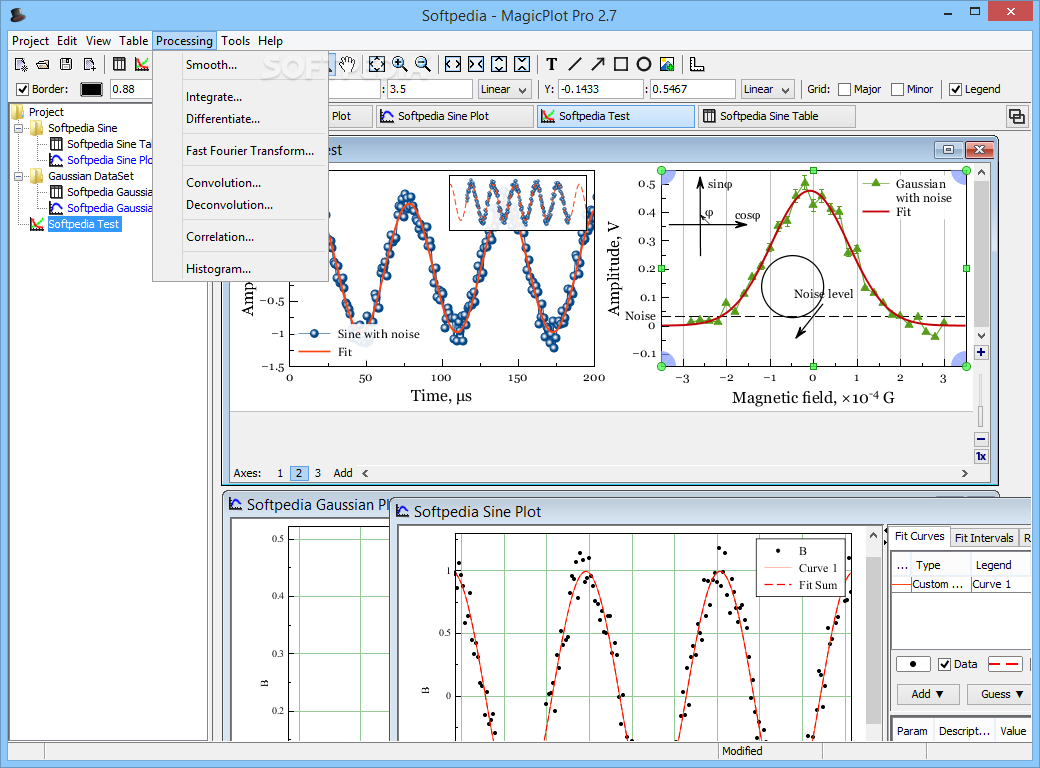Open the data marker style picker
The height and width of the screenshot is (768, 1040).
(913, 664)
